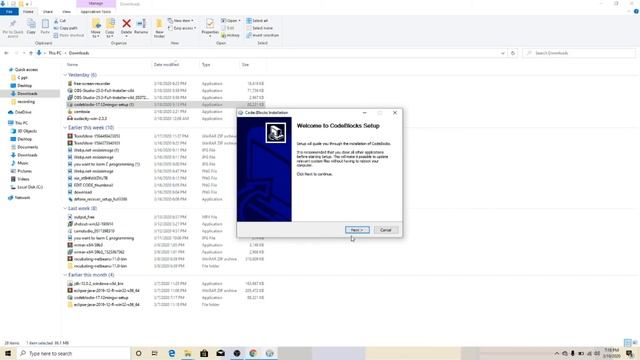Open Microsoft Edge from the taskbar

coord(171,353)
